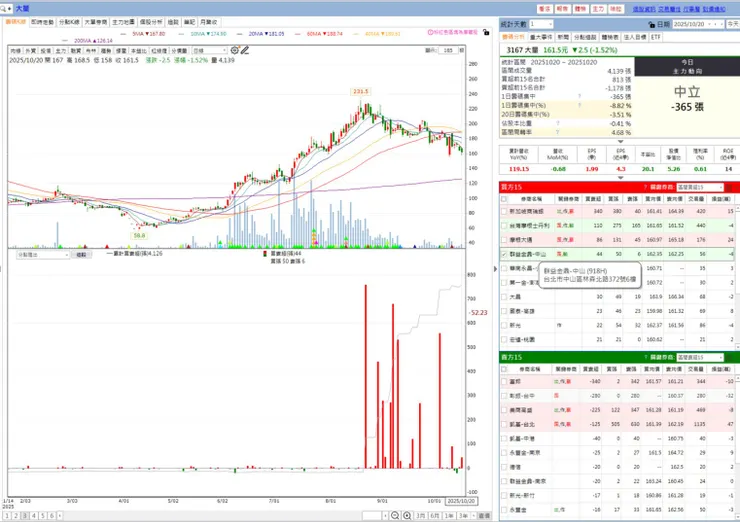Check the 凱基-台北 seller row checkbox
740x522 pixels.
click(504, 424)
